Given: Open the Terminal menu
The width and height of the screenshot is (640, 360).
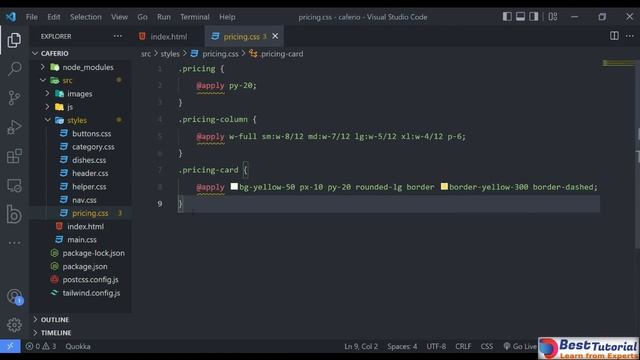Looking at the screenshot, I should (195, 17).
